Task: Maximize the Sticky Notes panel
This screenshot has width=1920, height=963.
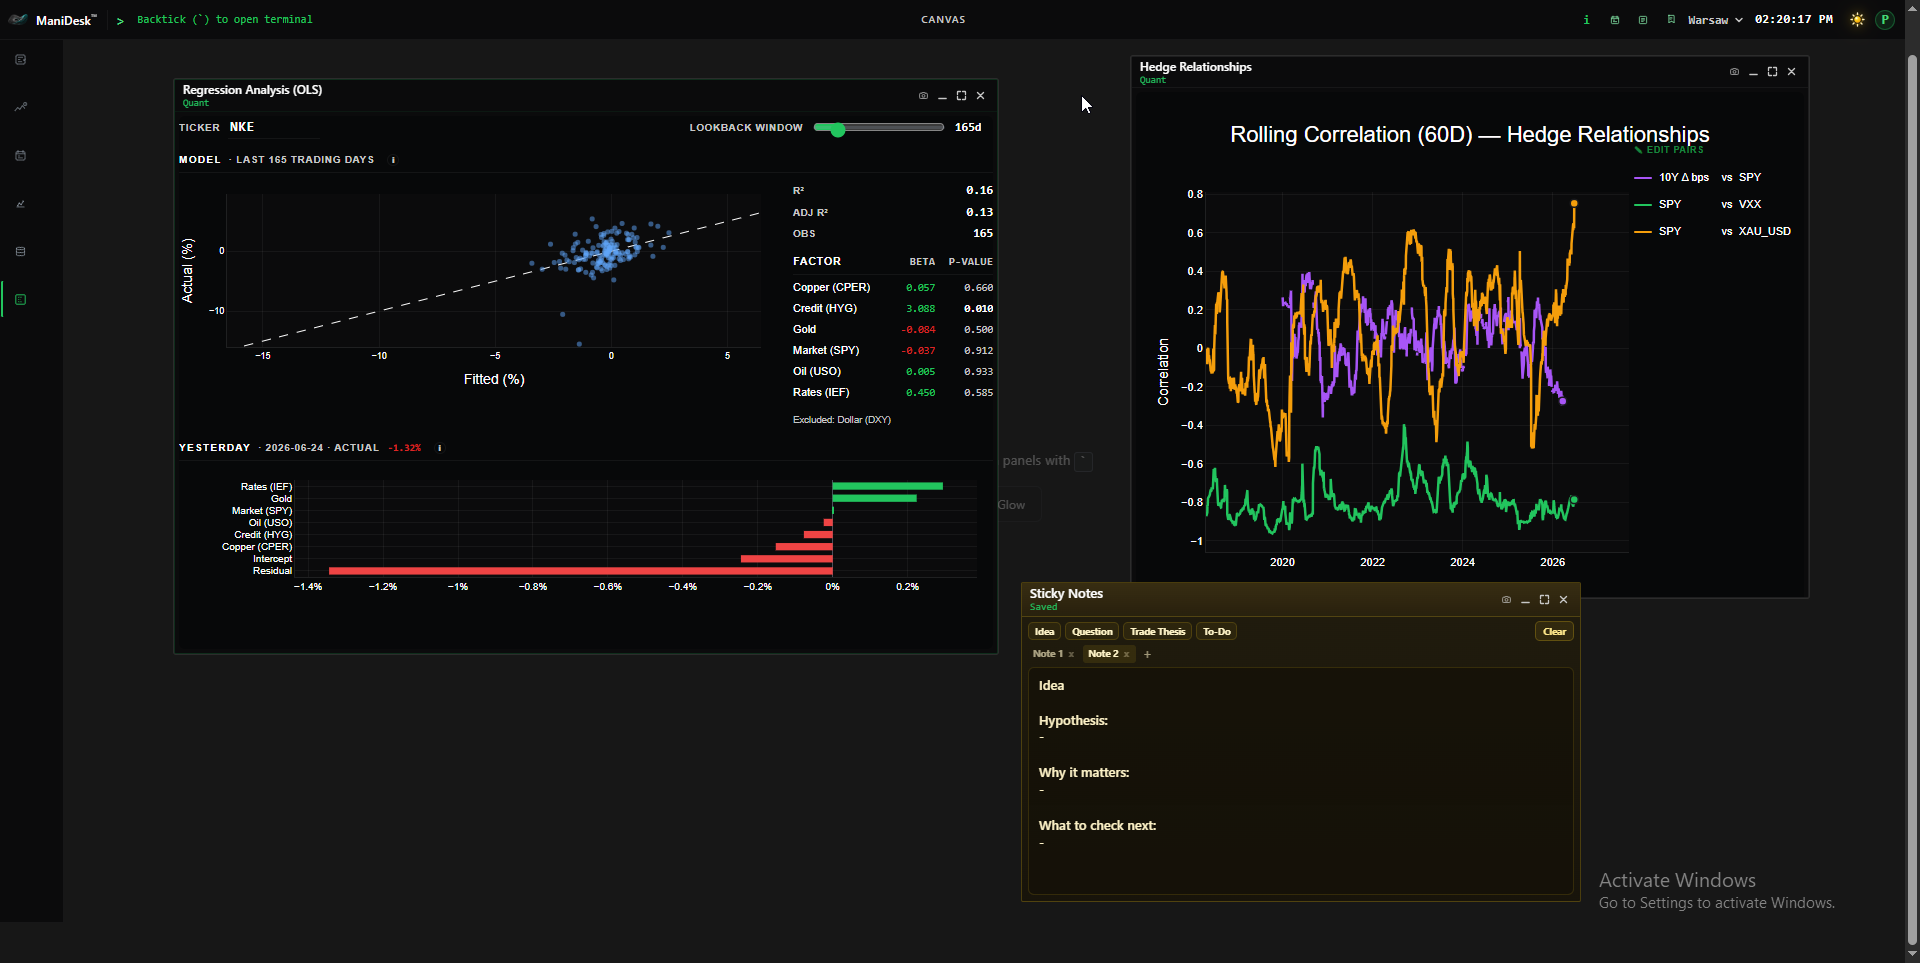Action: click(1544, 600)
